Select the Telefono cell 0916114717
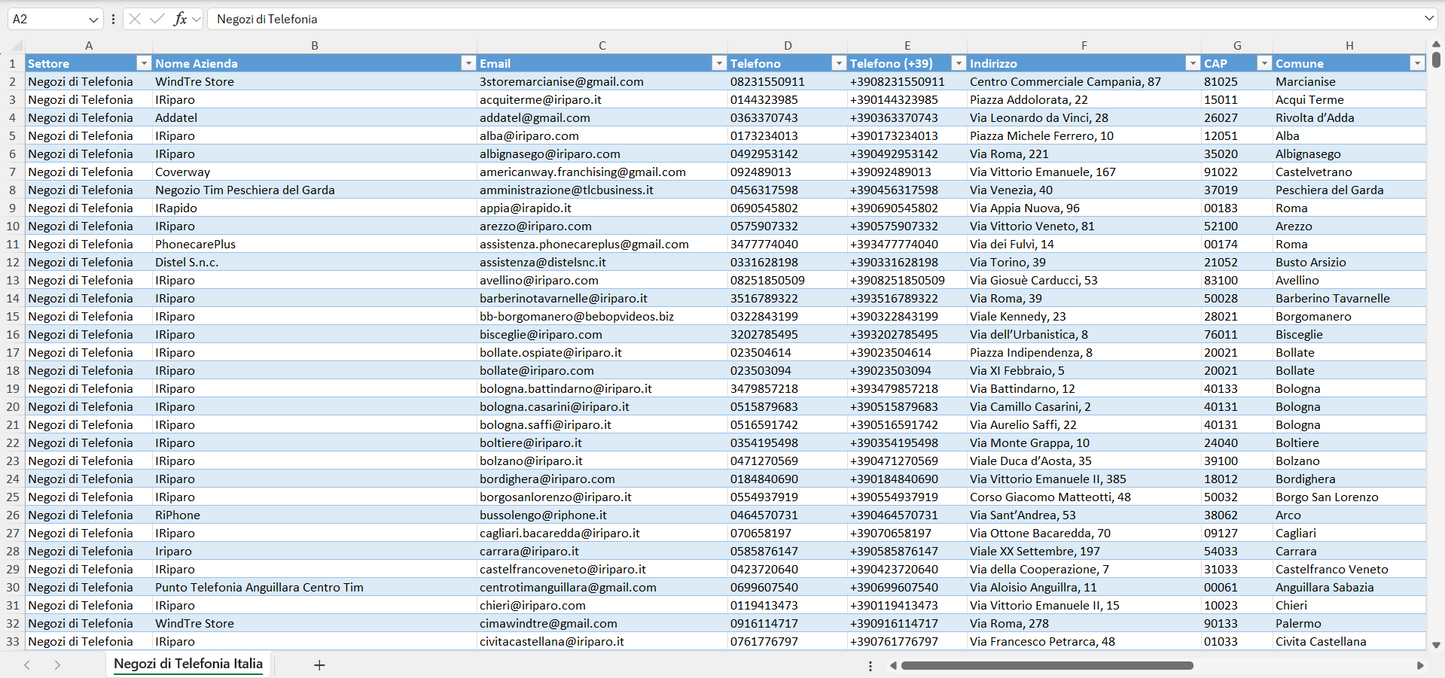 788,623
